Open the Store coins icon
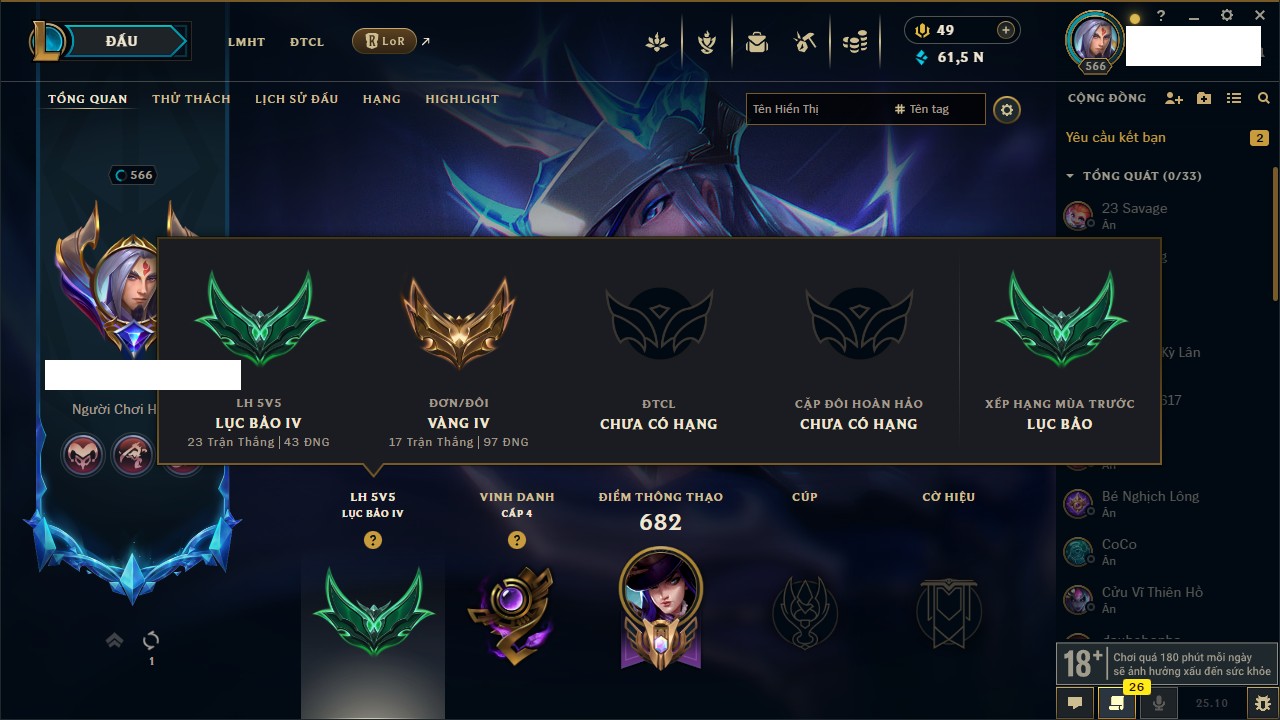This screenshot has height=720, width=1280. (x=854, y=42)
